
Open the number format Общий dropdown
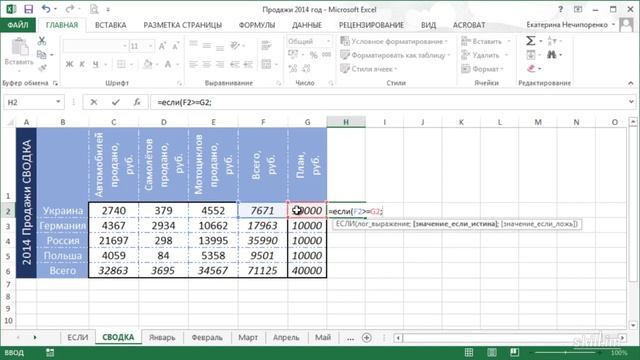pos(329,41)
